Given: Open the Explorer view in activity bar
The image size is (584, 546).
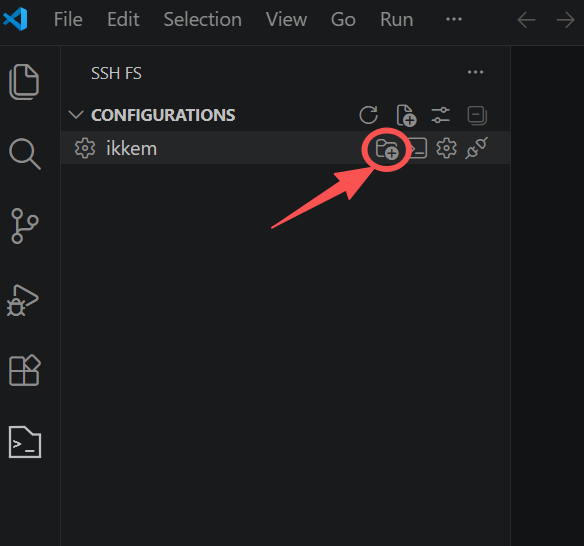Looking at the screenshot, I should coord(24,82).
